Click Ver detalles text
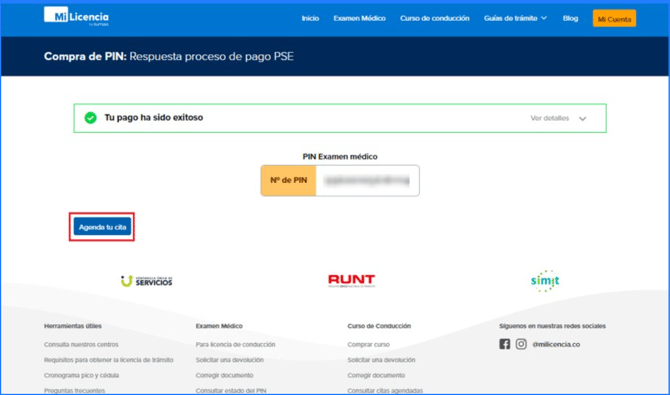This screenshot has width=670, height=395. coord(550,118)
